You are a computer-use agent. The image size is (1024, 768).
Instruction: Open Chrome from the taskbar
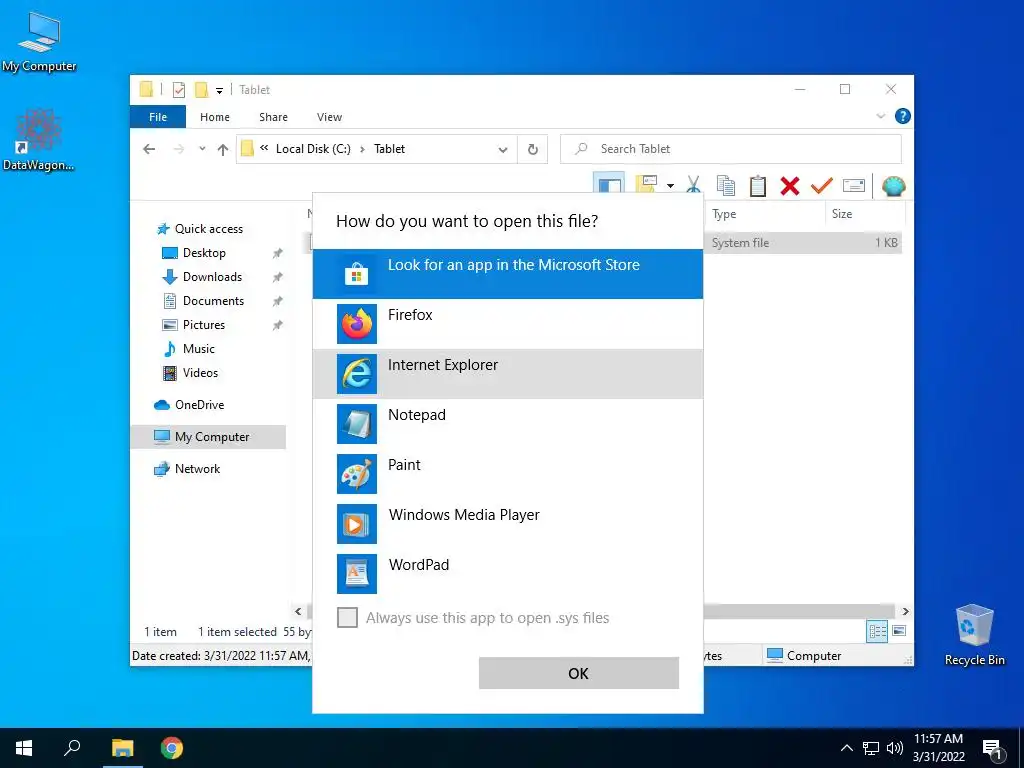point(172,748)
